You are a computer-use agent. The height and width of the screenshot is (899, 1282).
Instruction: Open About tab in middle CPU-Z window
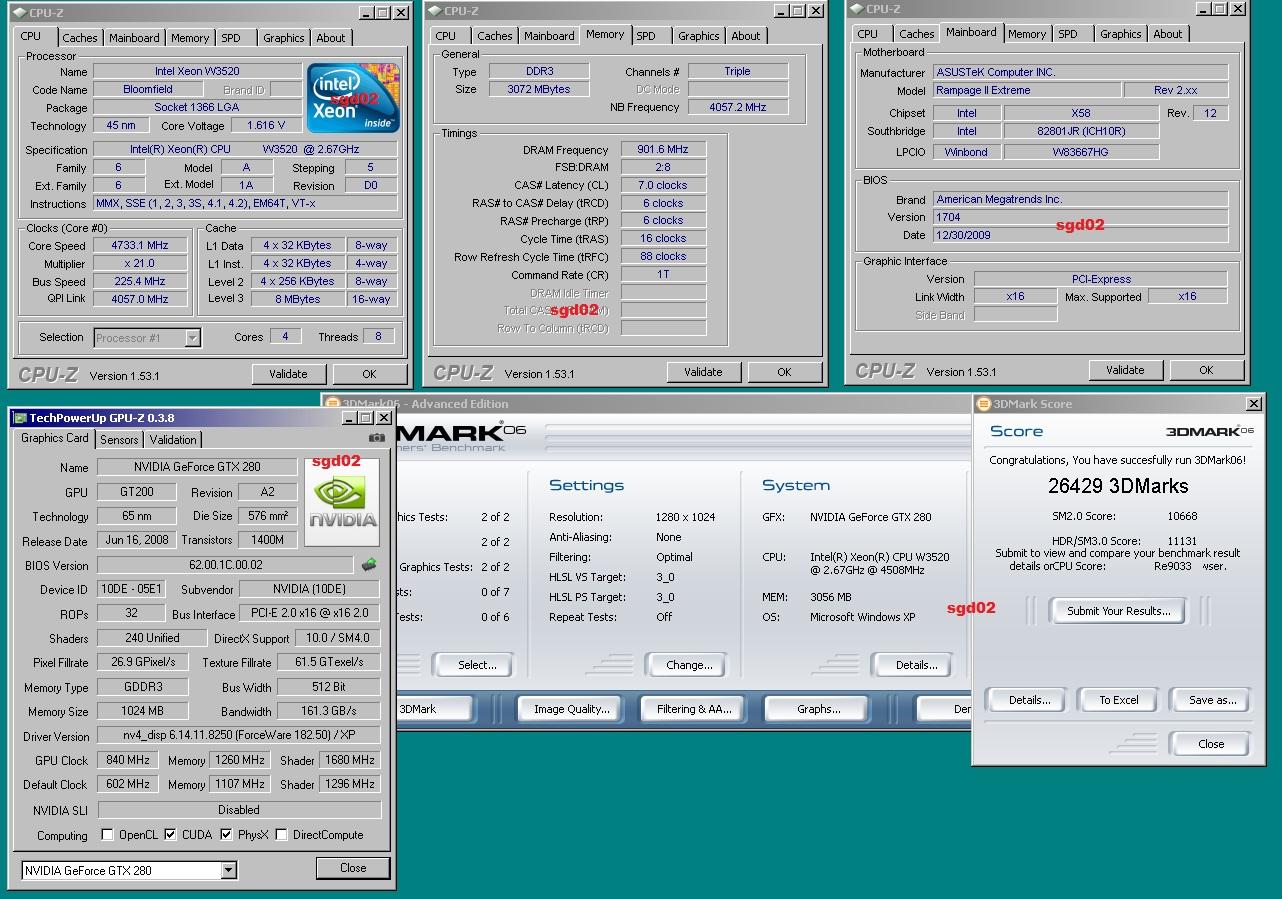pos(746,36)
